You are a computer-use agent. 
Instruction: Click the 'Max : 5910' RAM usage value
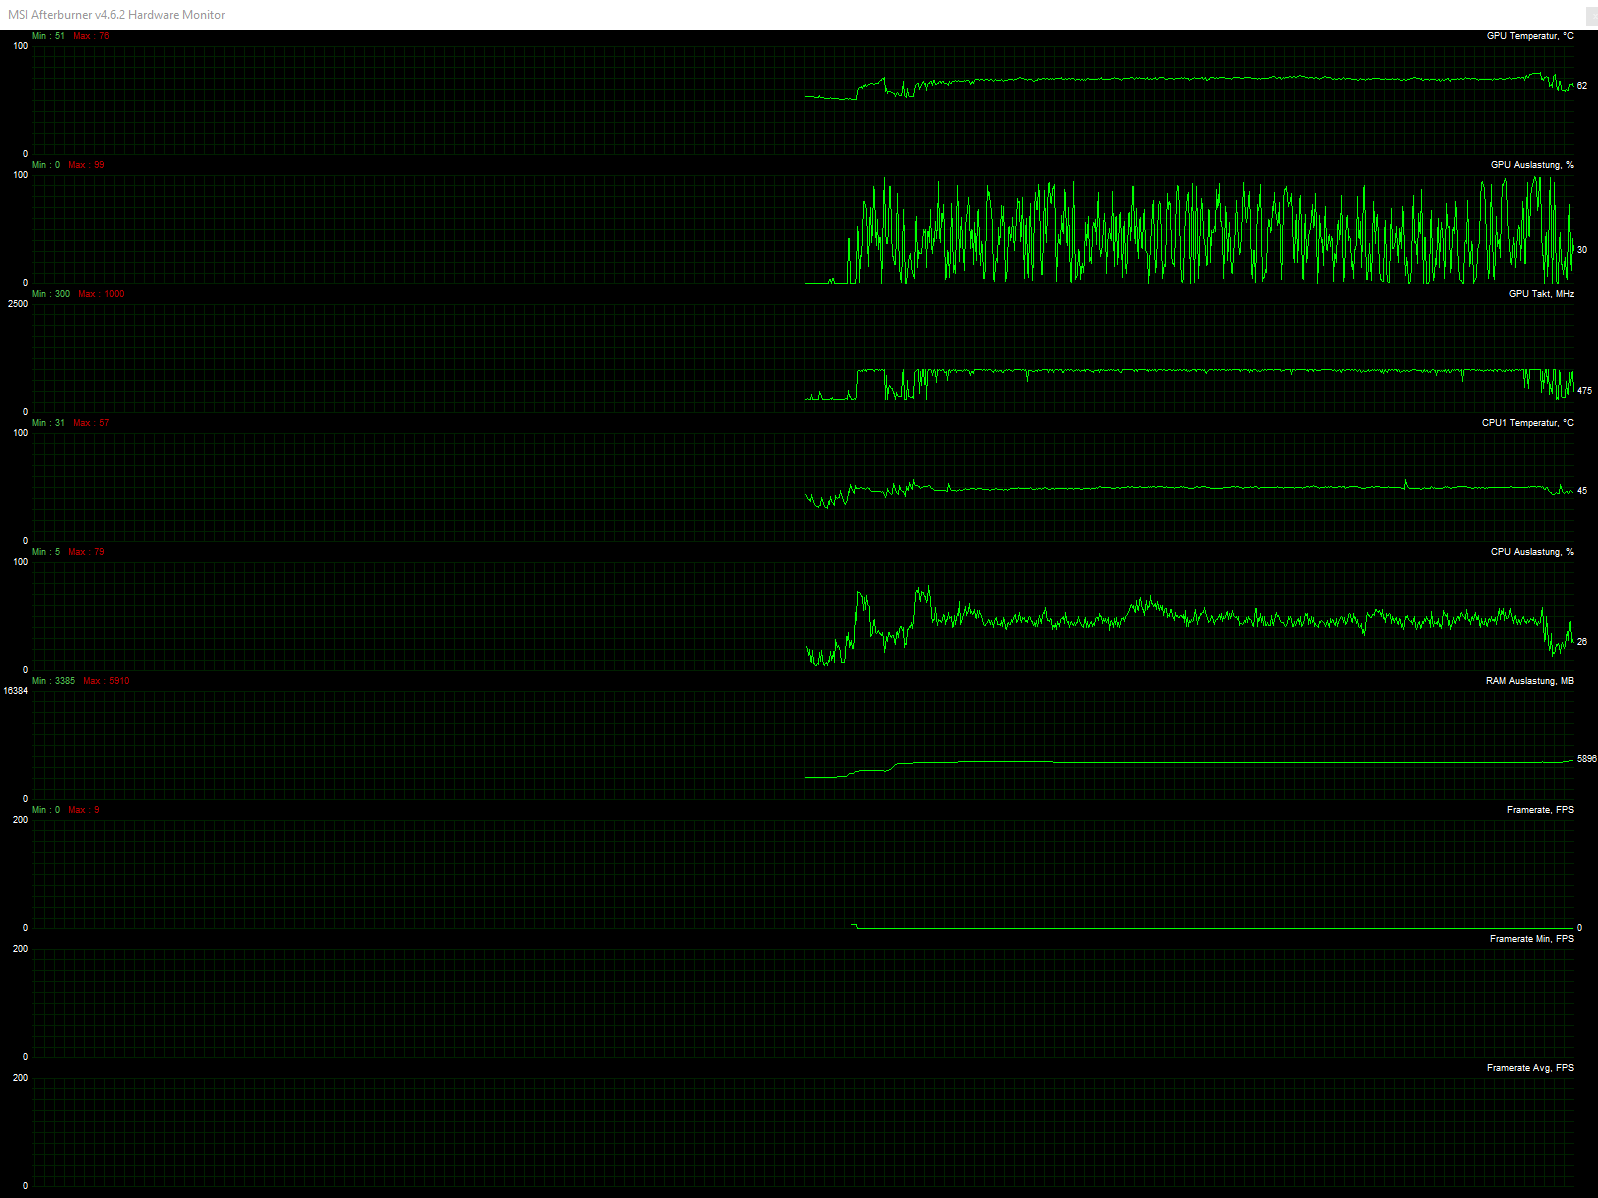(x=106, y=681)
